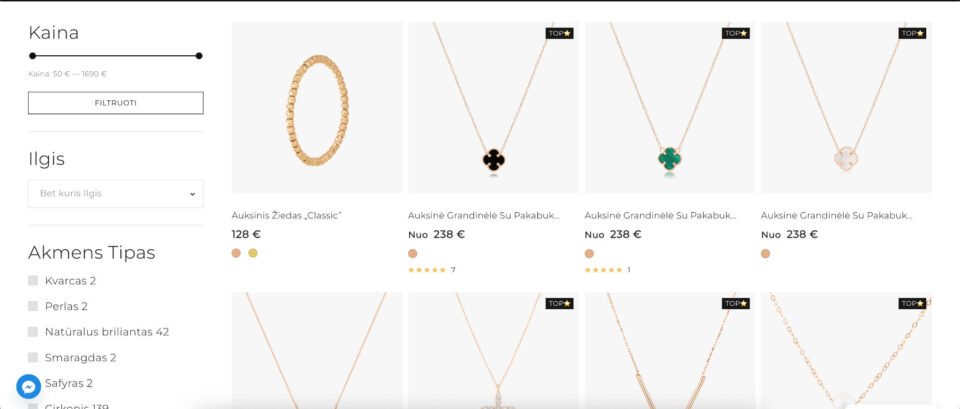Open Auksinis Žiedas Classic product link
Screen dimensions: 960x409
point(287,216)
